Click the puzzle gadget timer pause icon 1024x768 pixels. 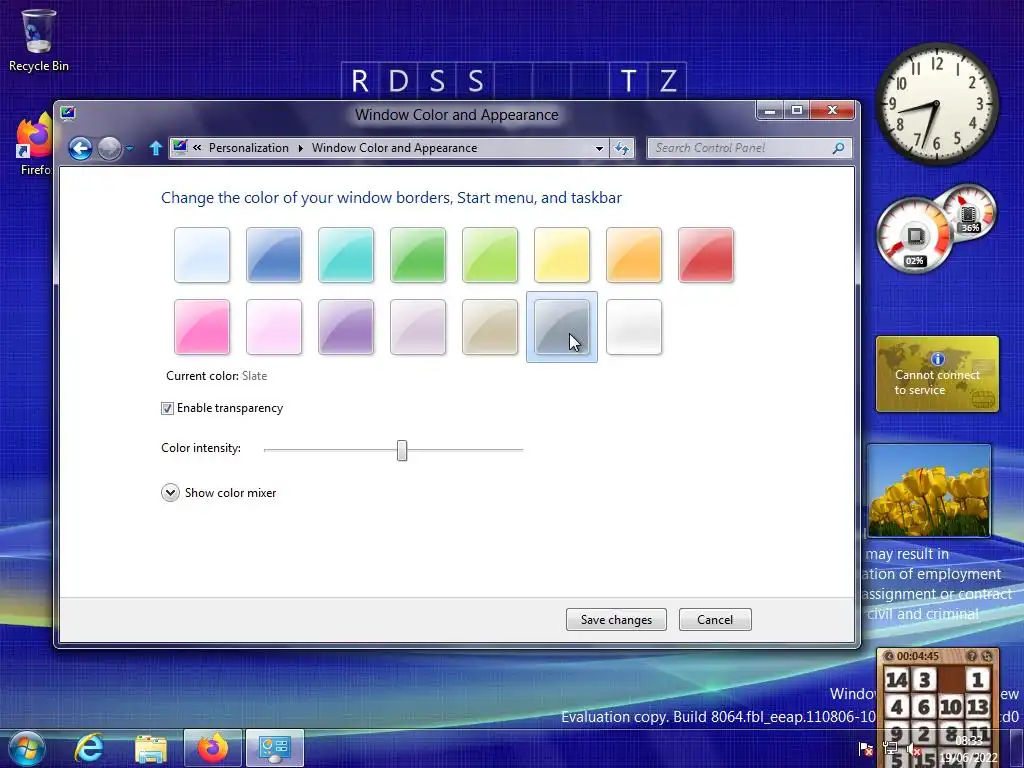(x=889, y=656)
